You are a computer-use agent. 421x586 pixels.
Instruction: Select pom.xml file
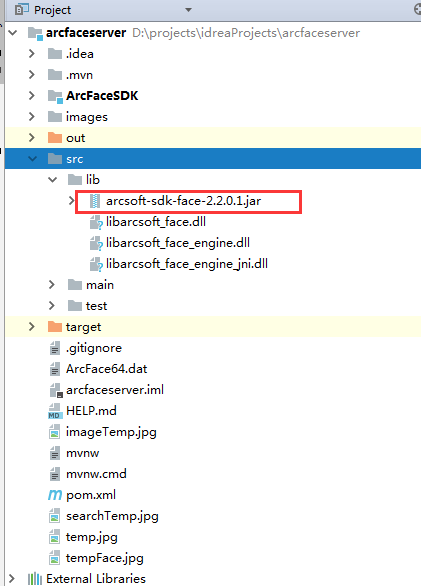(91, 495)
